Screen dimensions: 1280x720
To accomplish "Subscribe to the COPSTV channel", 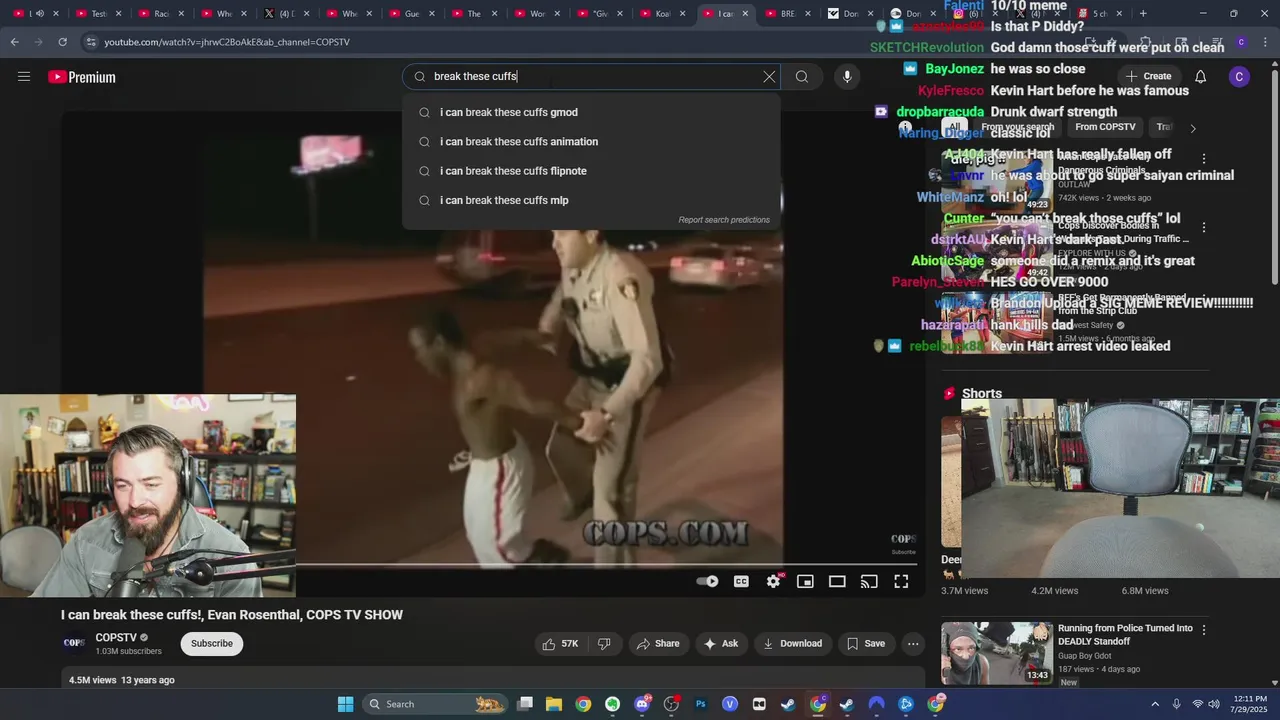I will (212, 643).
